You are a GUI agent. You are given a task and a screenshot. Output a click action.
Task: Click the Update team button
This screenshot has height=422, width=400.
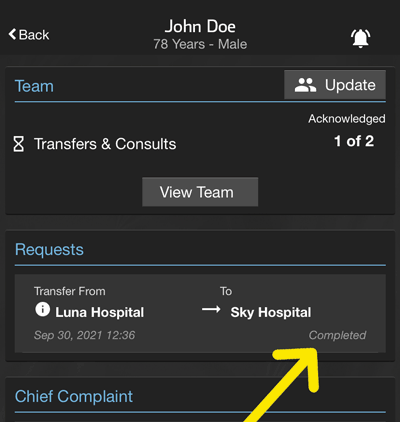click(x=335, y=85)
